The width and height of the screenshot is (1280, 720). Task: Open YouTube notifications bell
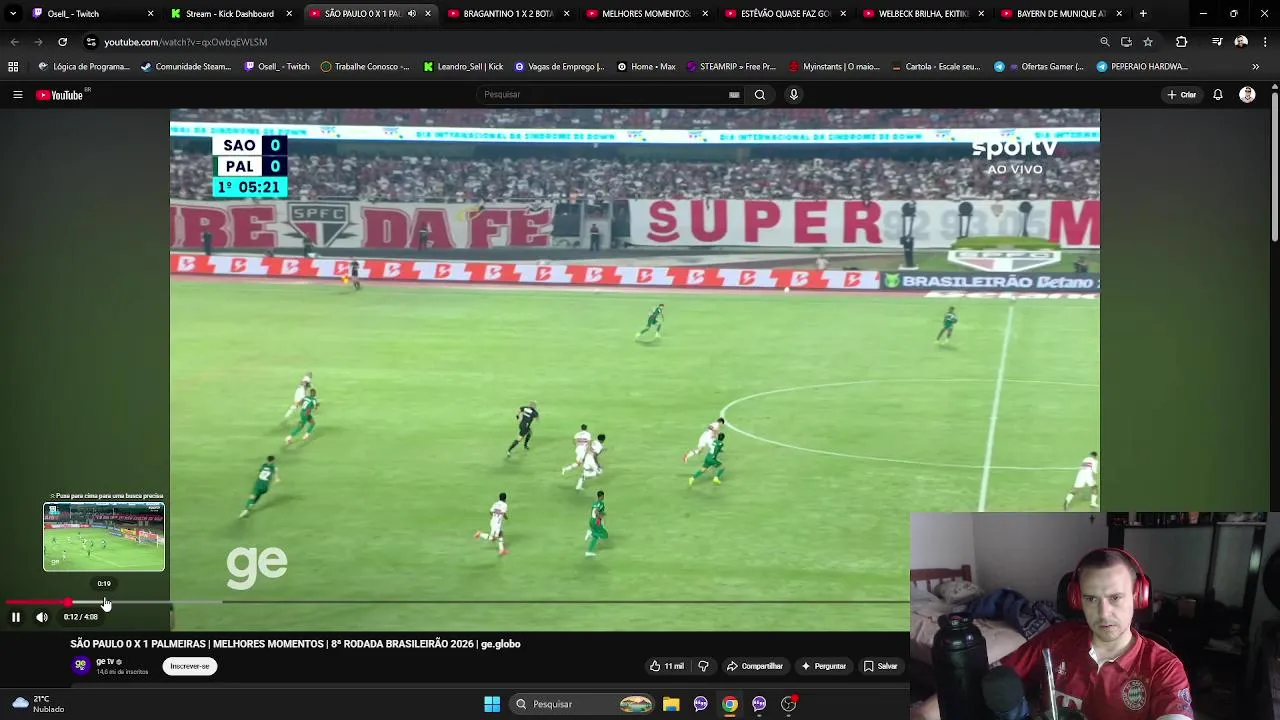click(1218, 95)
